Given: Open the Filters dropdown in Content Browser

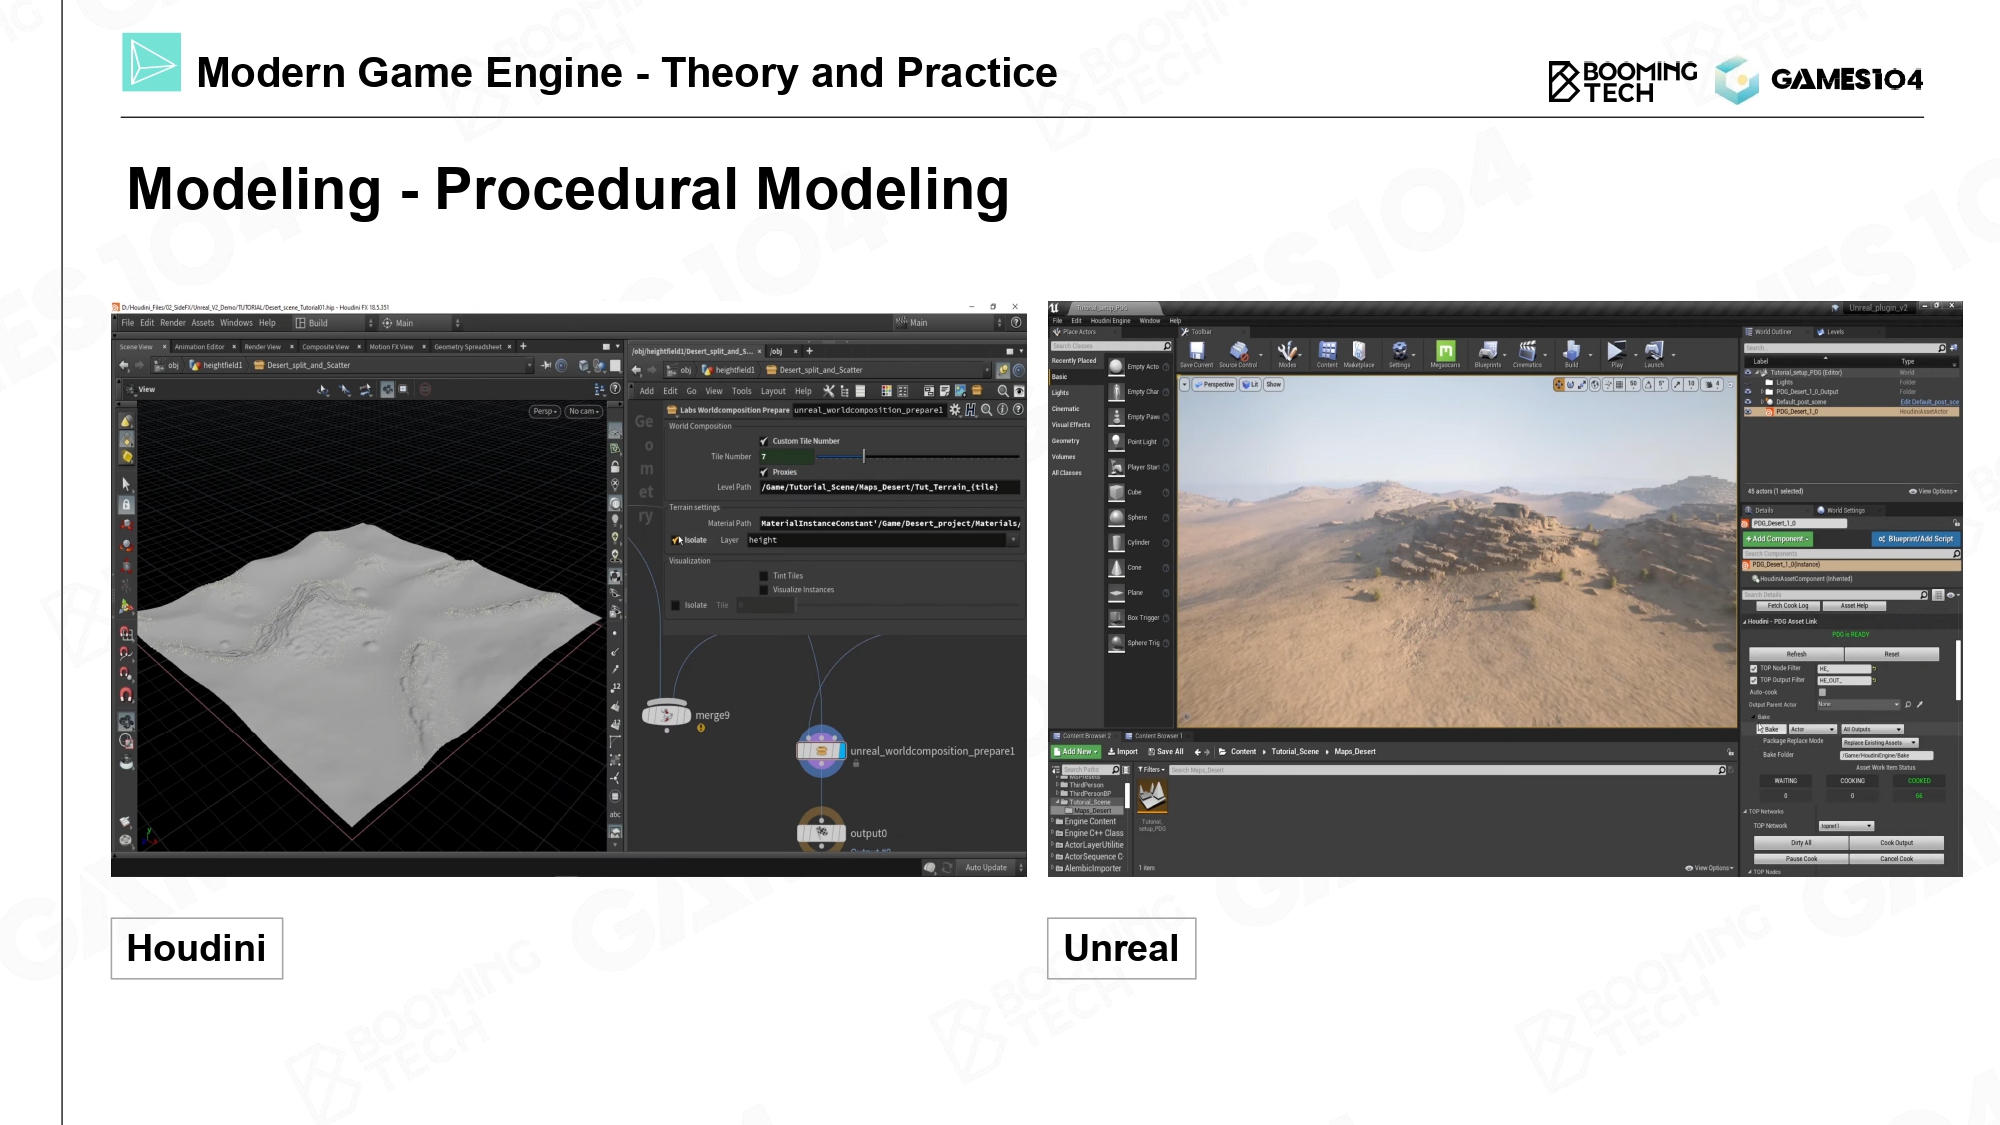Looking at the screenshot, I should [x=1151, y=770].
